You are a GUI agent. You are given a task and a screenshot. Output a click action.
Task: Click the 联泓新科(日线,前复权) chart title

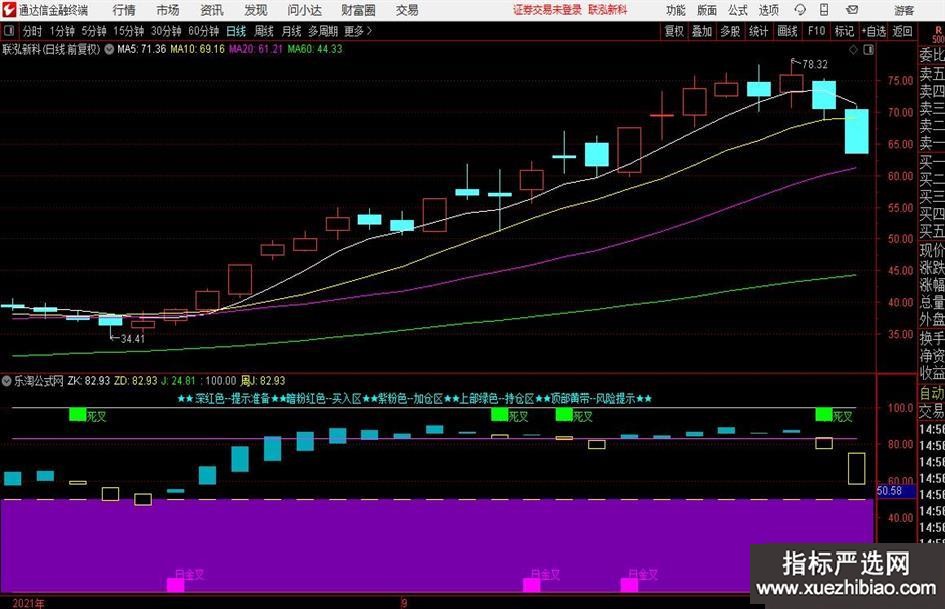point(51,49)
